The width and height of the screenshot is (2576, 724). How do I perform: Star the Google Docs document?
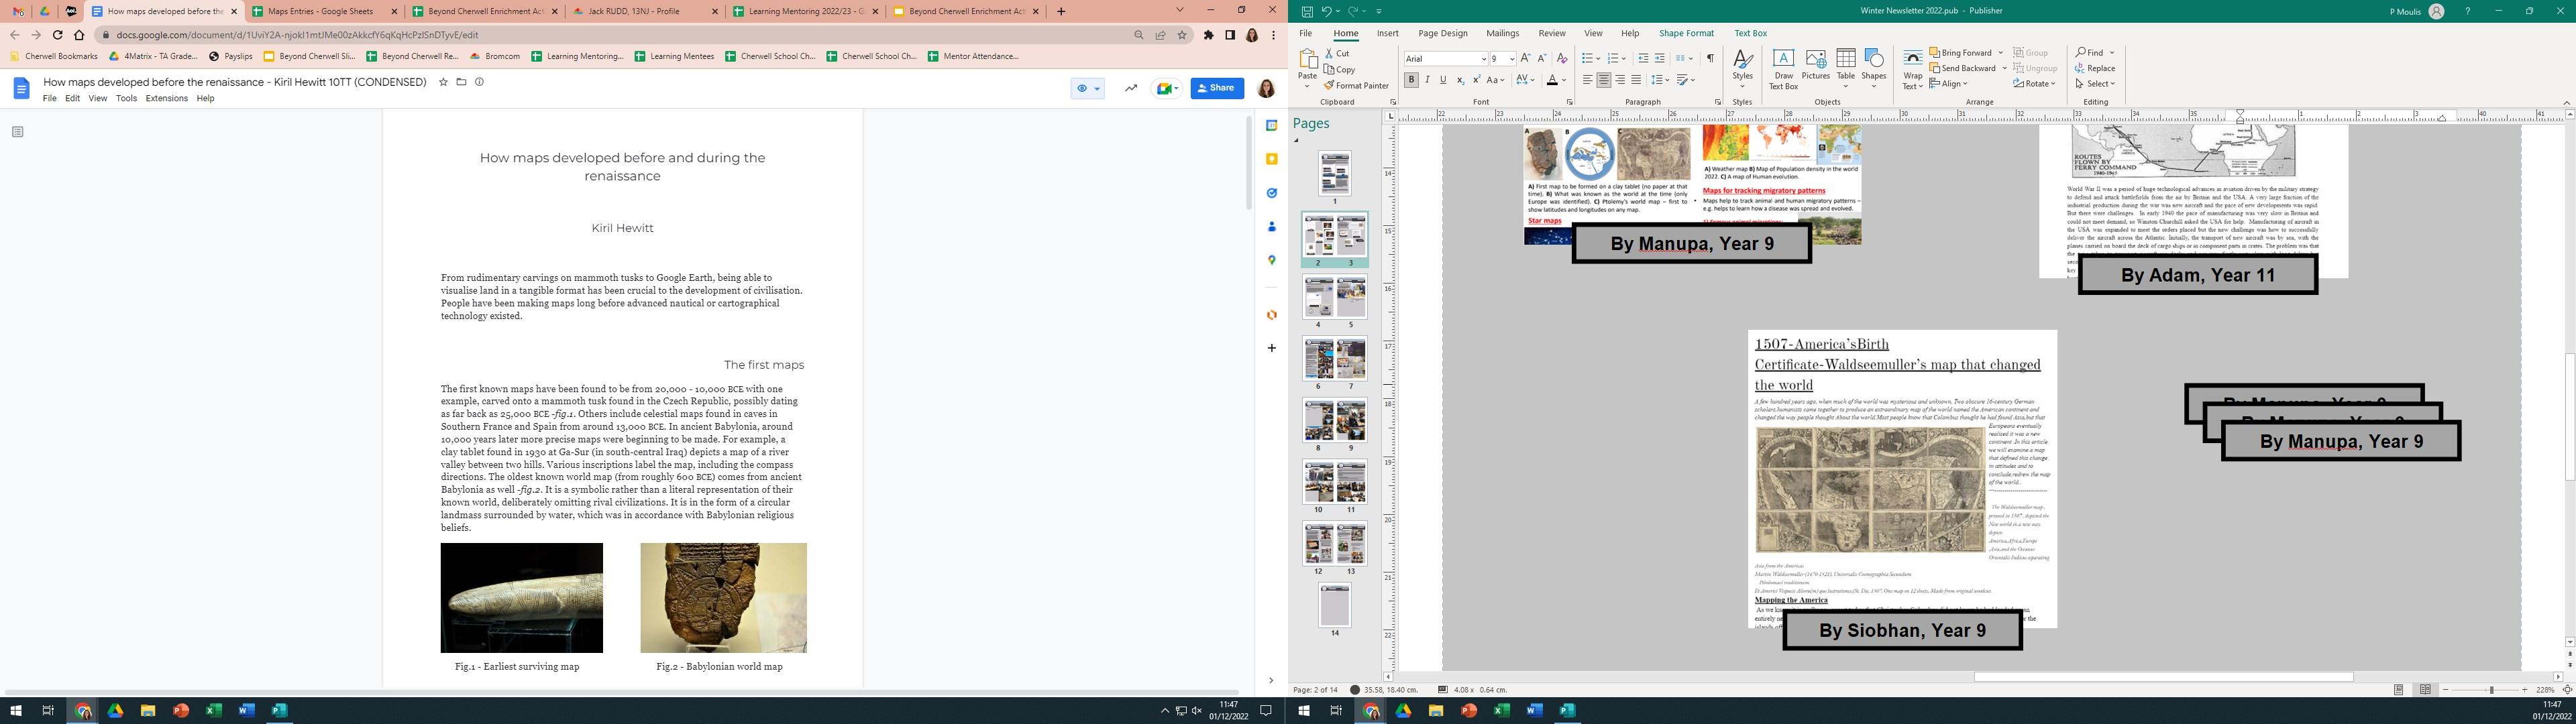pyautogui.click(x=443, y=82)
